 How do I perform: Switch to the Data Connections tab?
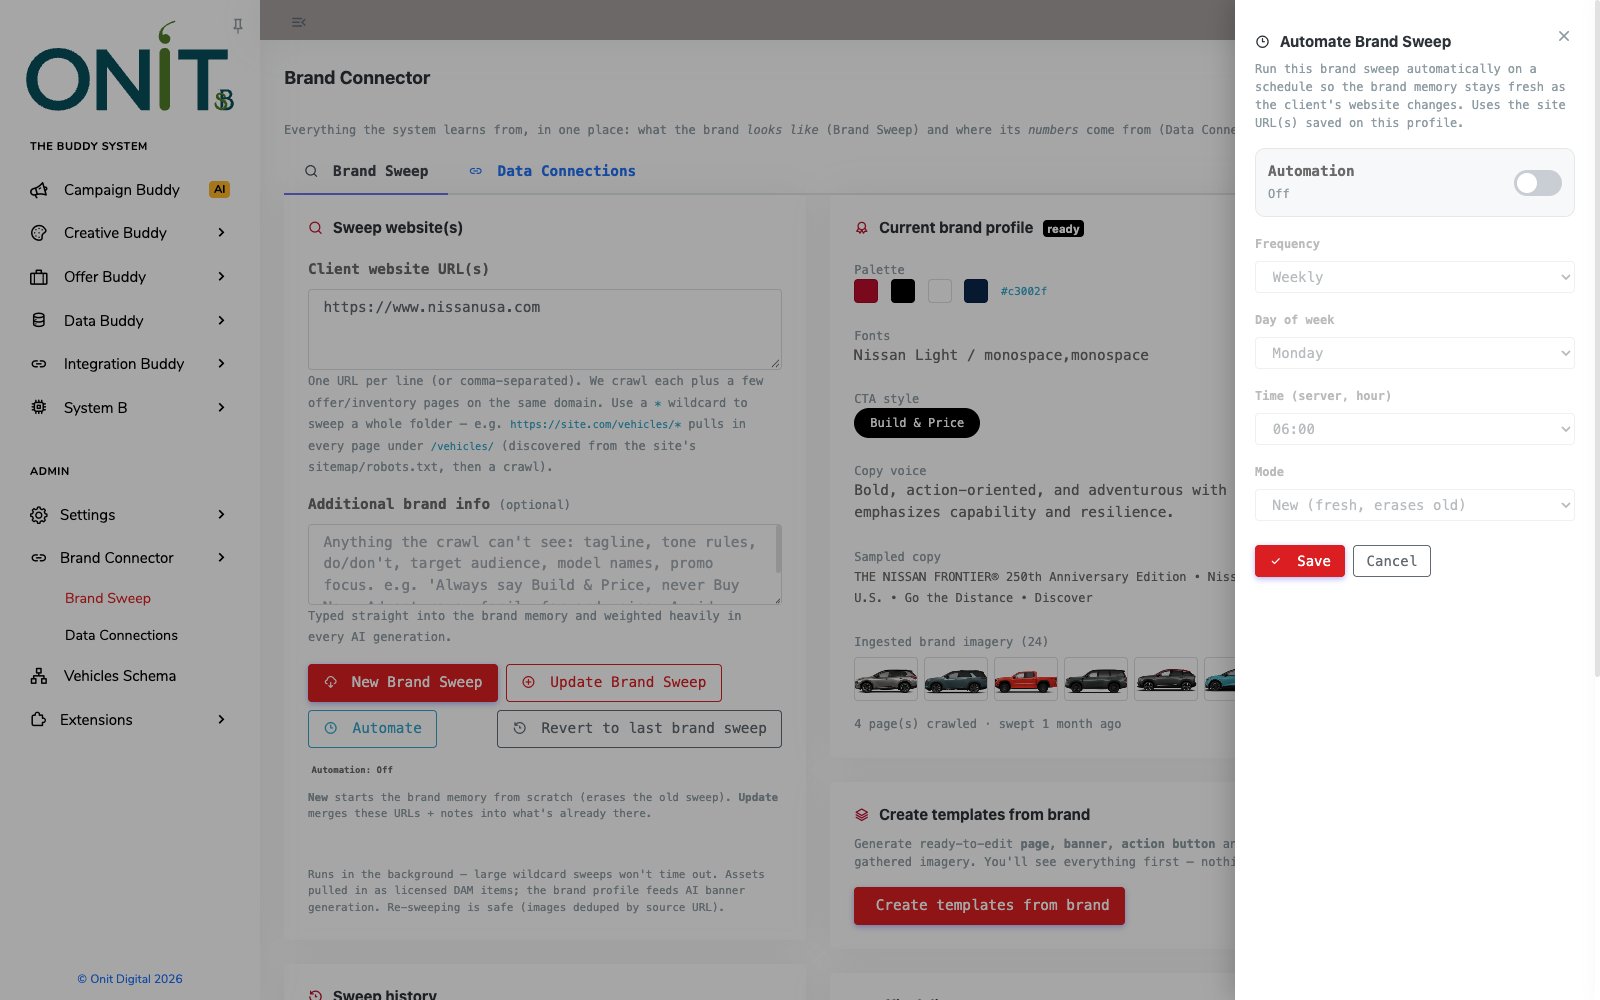pos(552,171)
